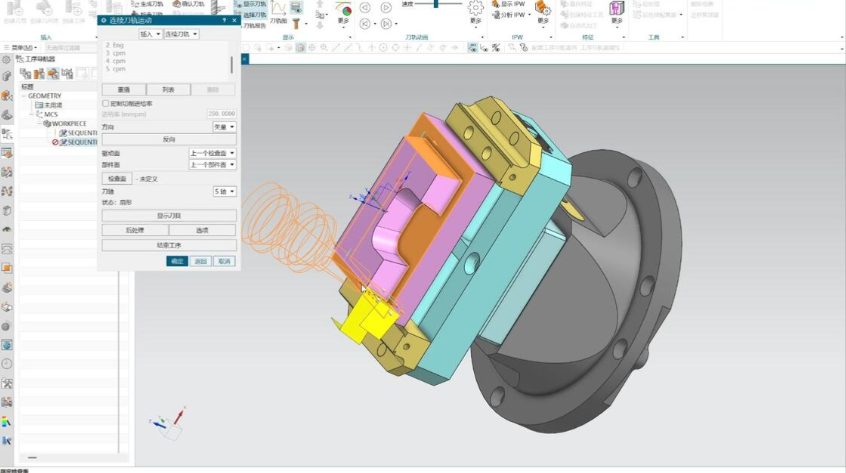
Task: Open the Assembly Navigator icon in resource bar
Action: pos(6,77)
